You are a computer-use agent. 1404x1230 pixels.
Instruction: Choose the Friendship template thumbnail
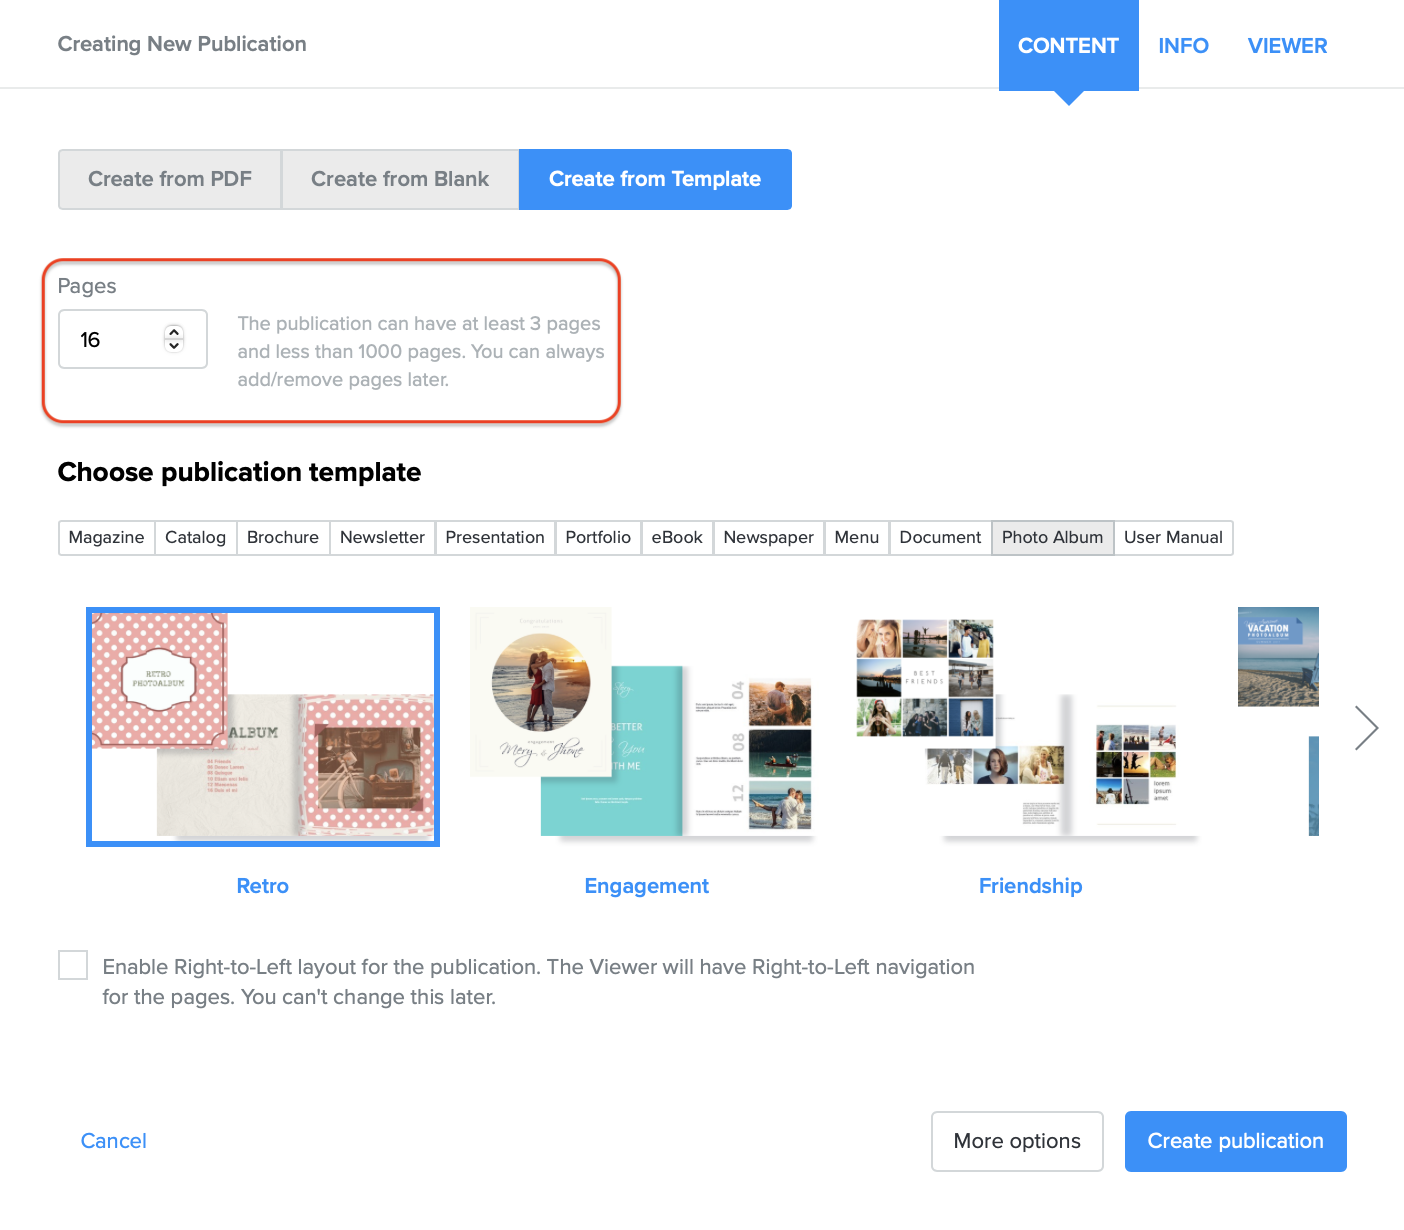coord(1028,725)
